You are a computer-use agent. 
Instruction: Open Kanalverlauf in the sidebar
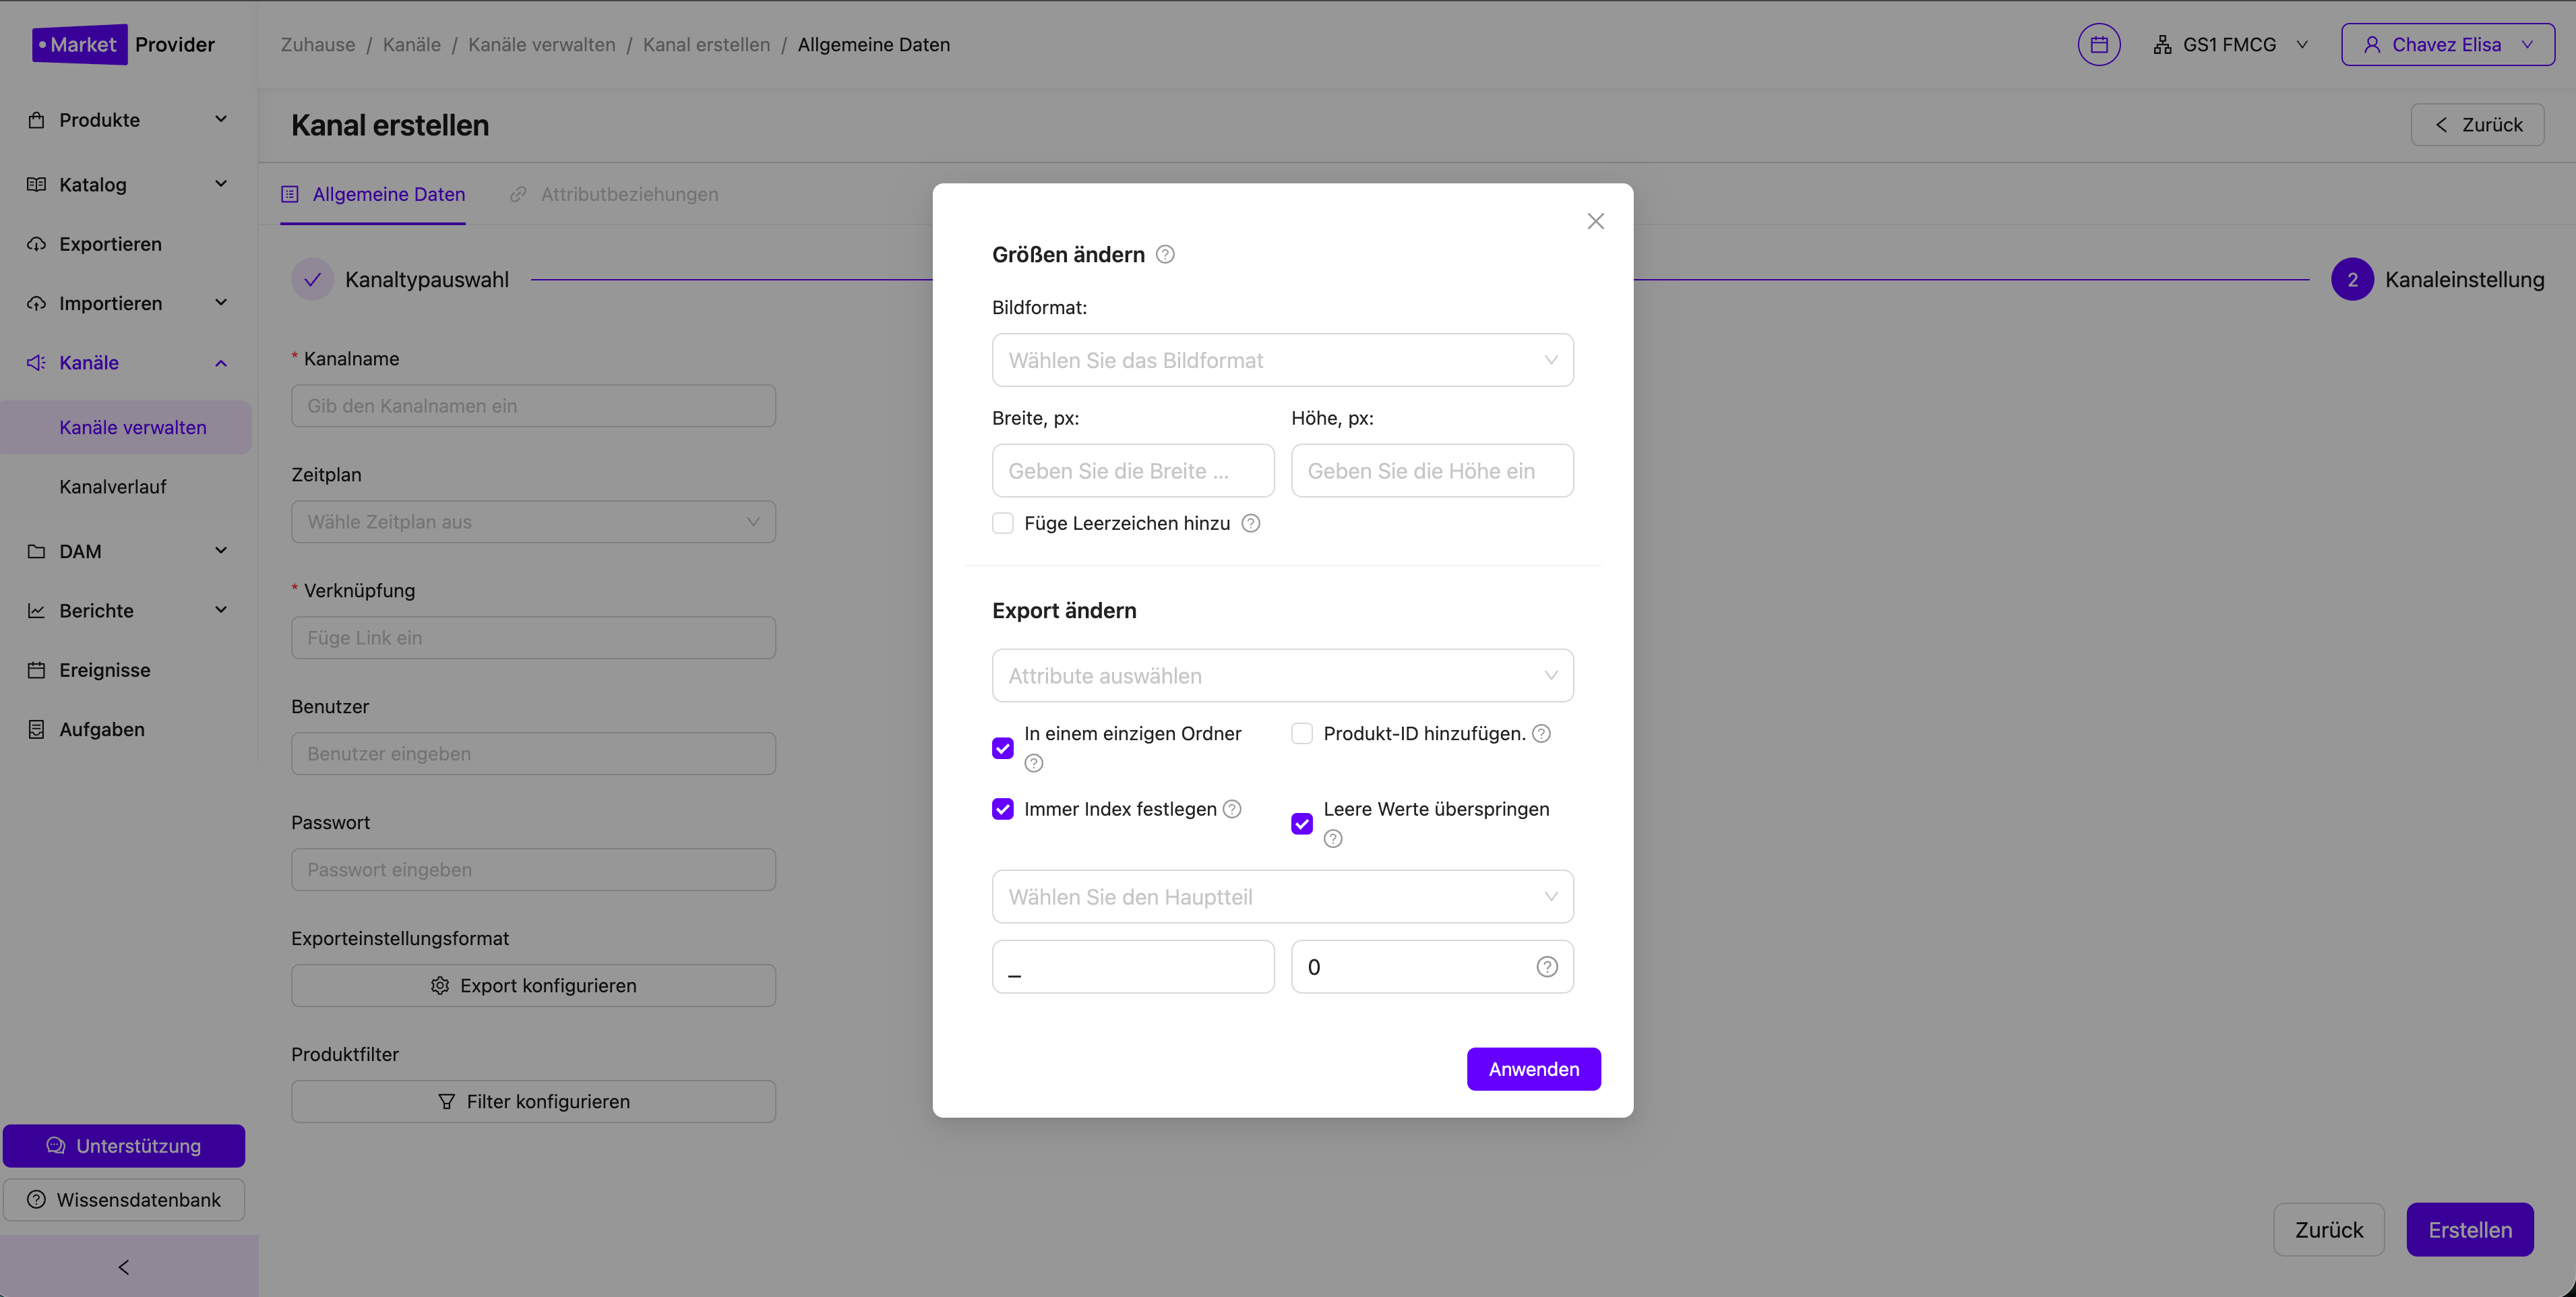pyautogui.click(x=112, y=486)
